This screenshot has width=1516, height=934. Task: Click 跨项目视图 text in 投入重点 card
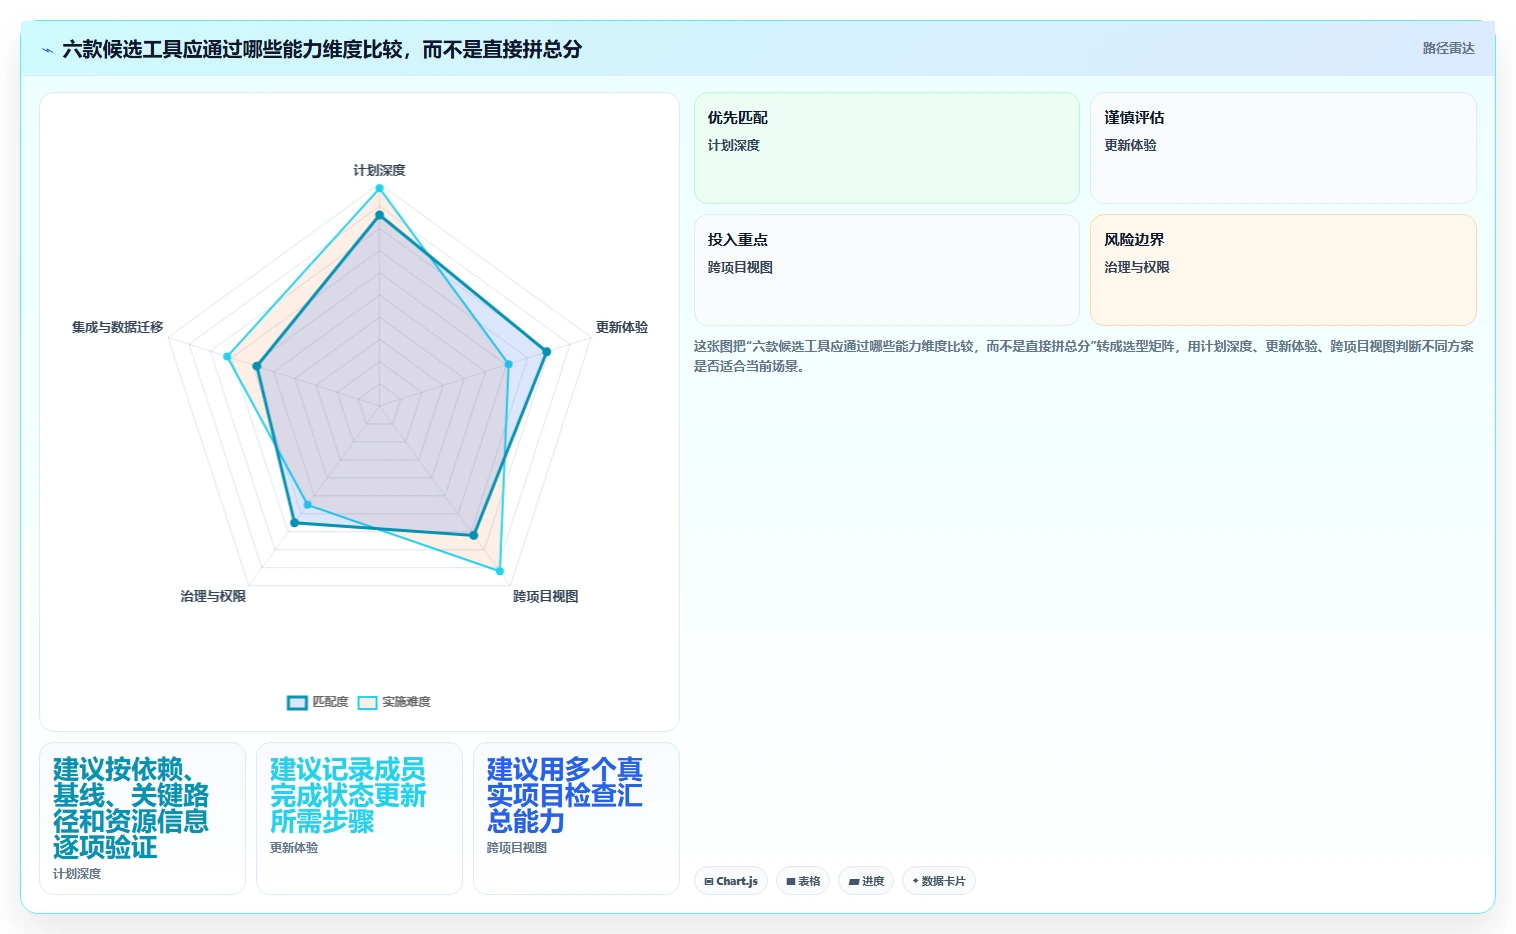pyautogui.click(x=740, y=267)
